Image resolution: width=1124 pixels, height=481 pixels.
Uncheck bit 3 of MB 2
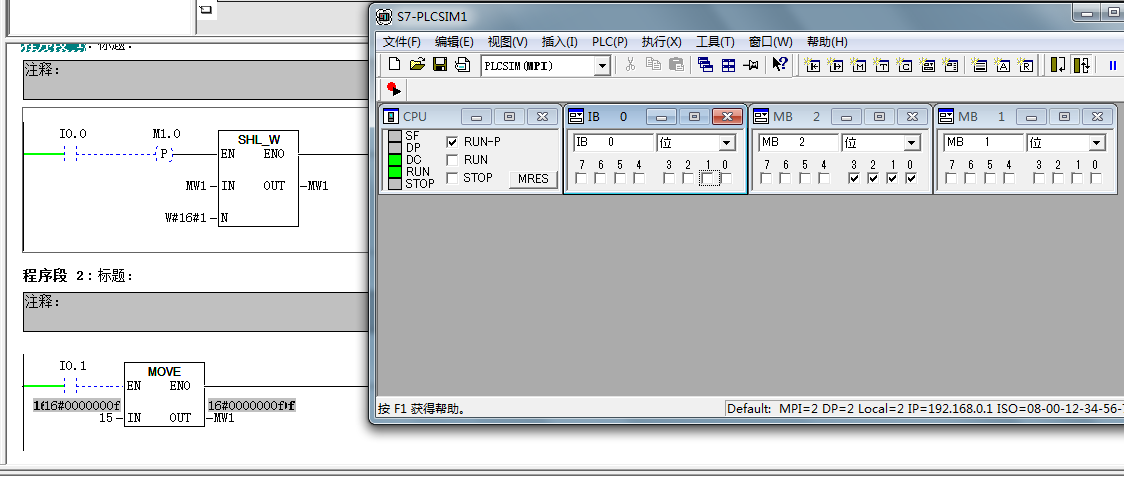[x=854, y=179]
